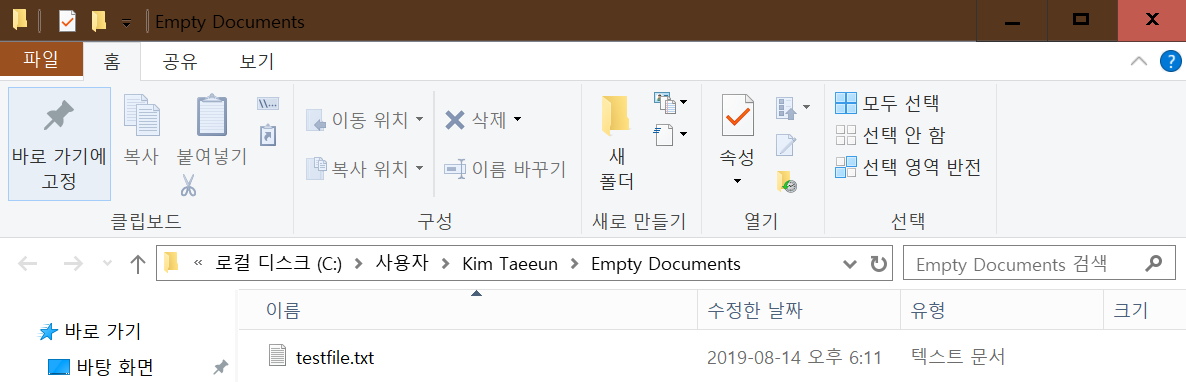
Task: Sort by Size (크기) column header
Action: coord(1145,309)
